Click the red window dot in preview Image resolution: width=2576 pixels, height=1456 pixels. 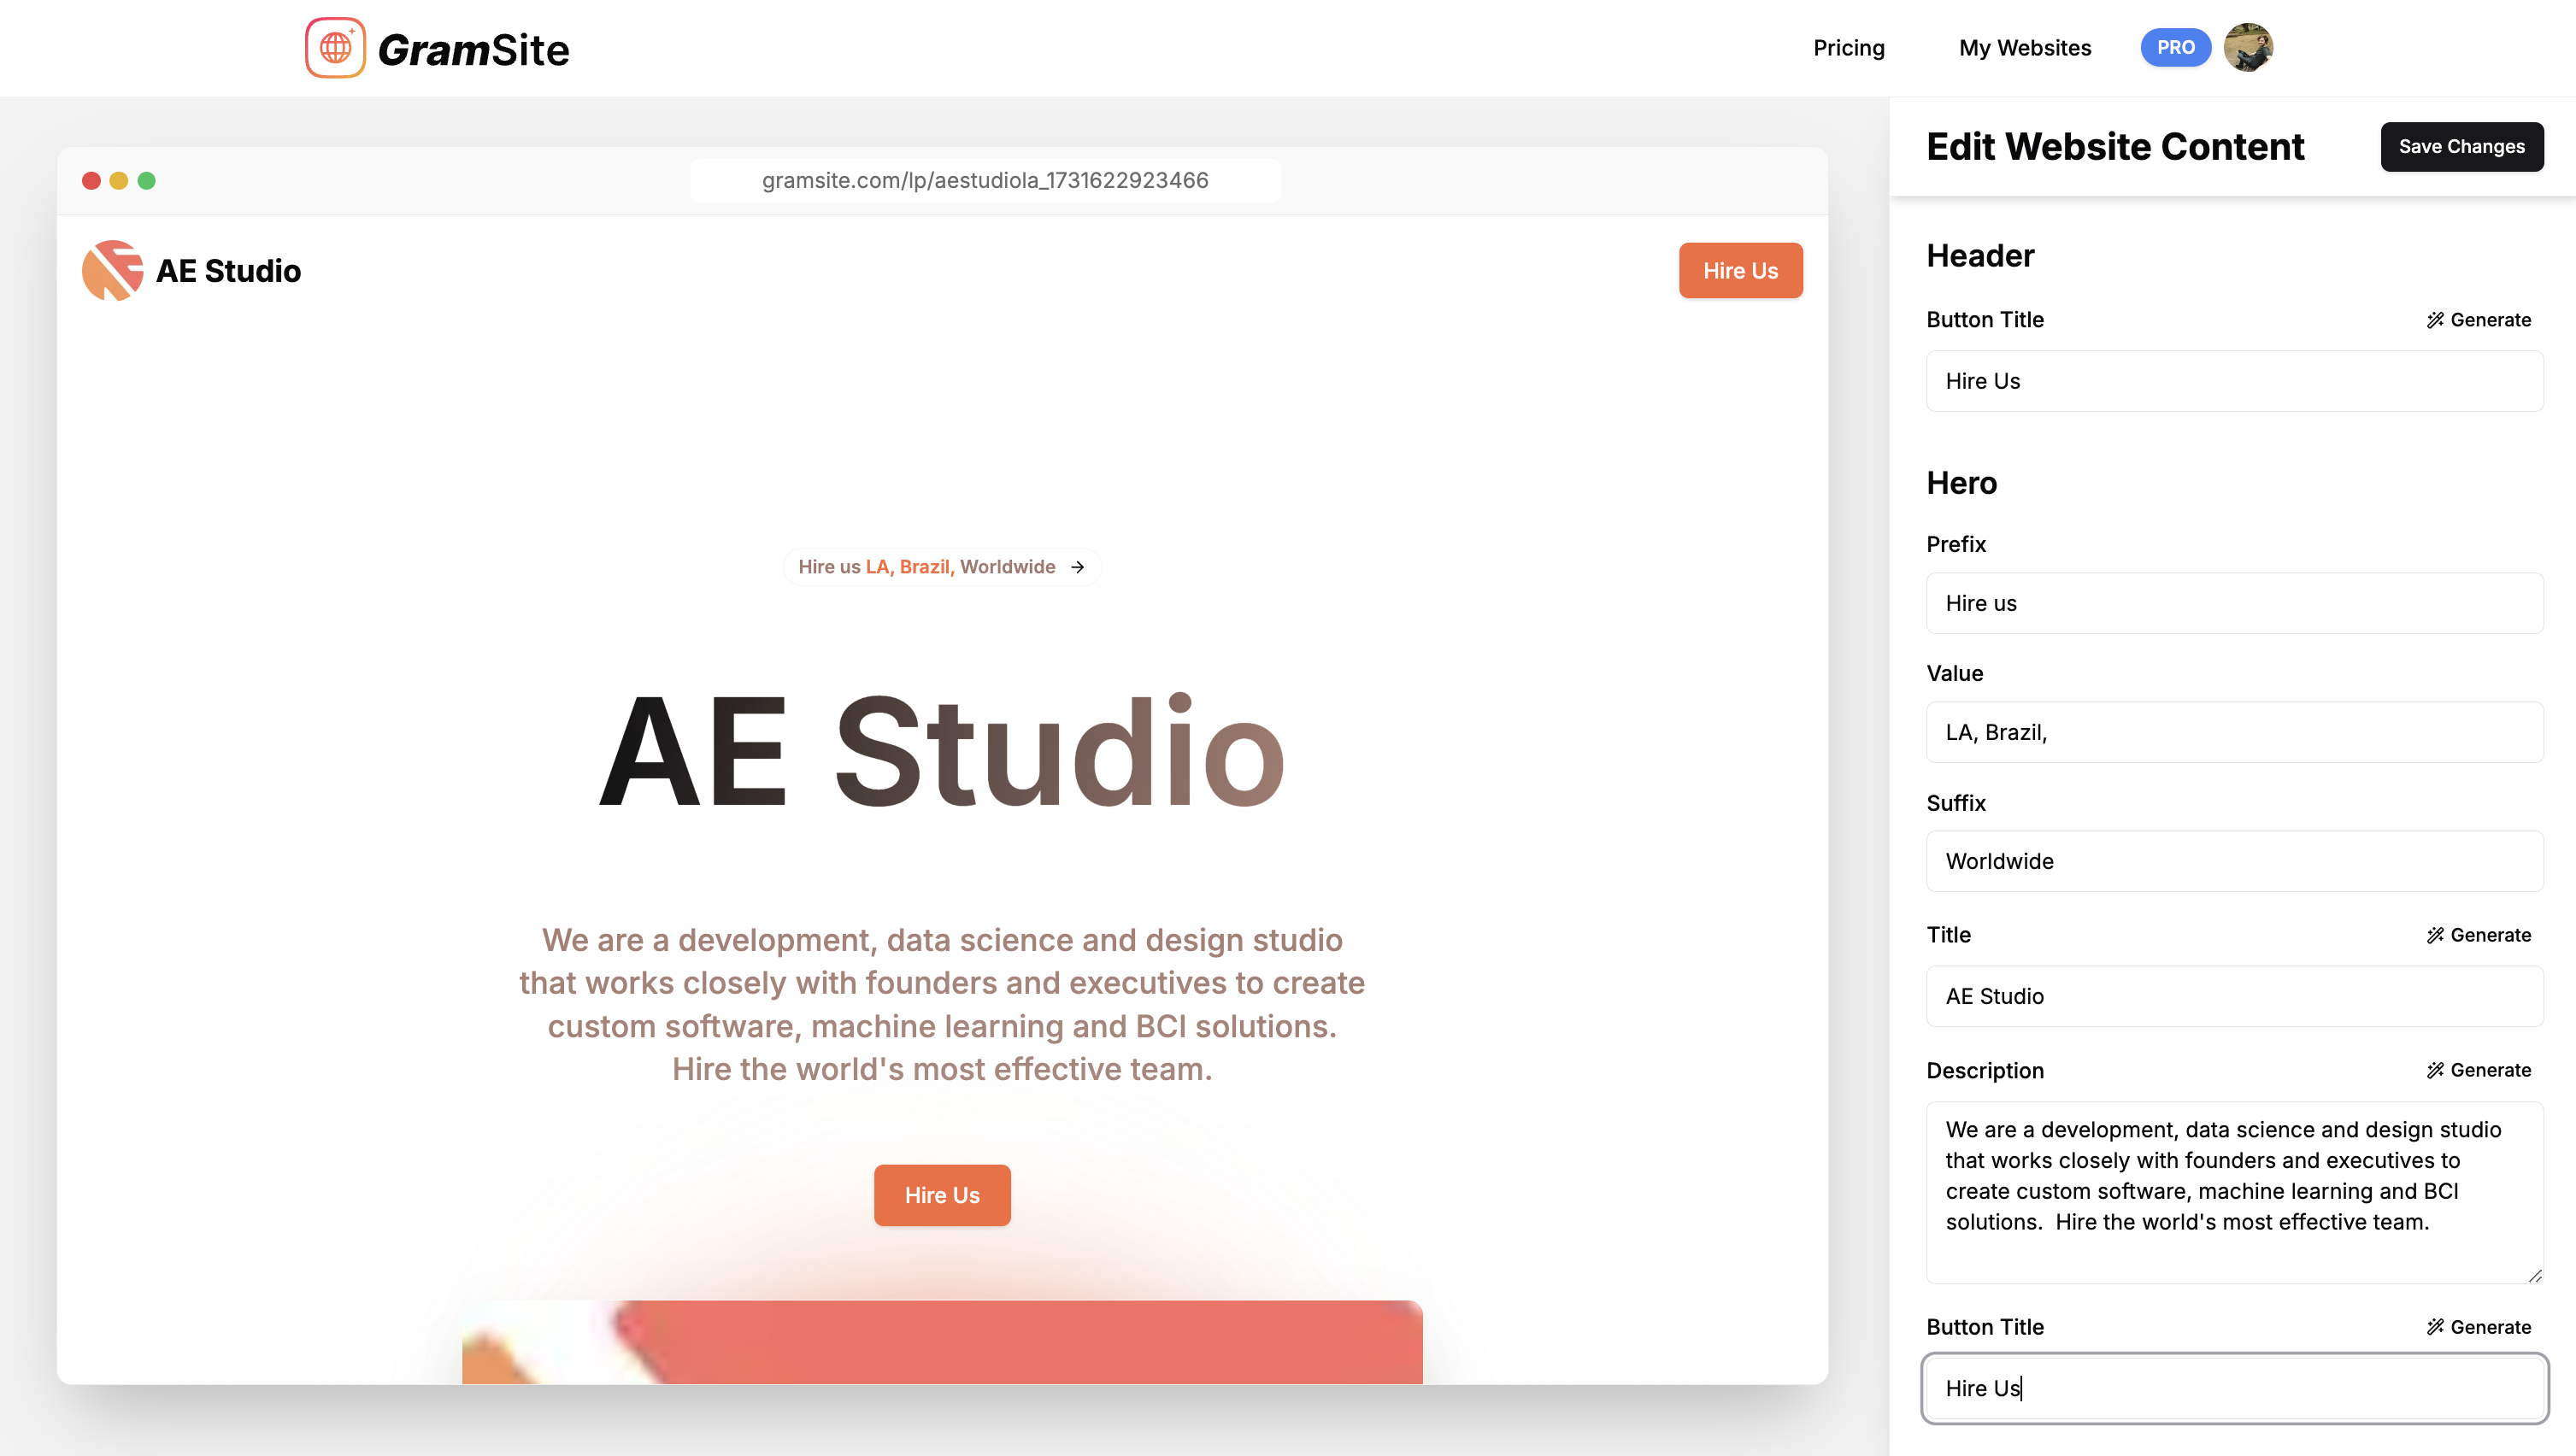[91, 181]
